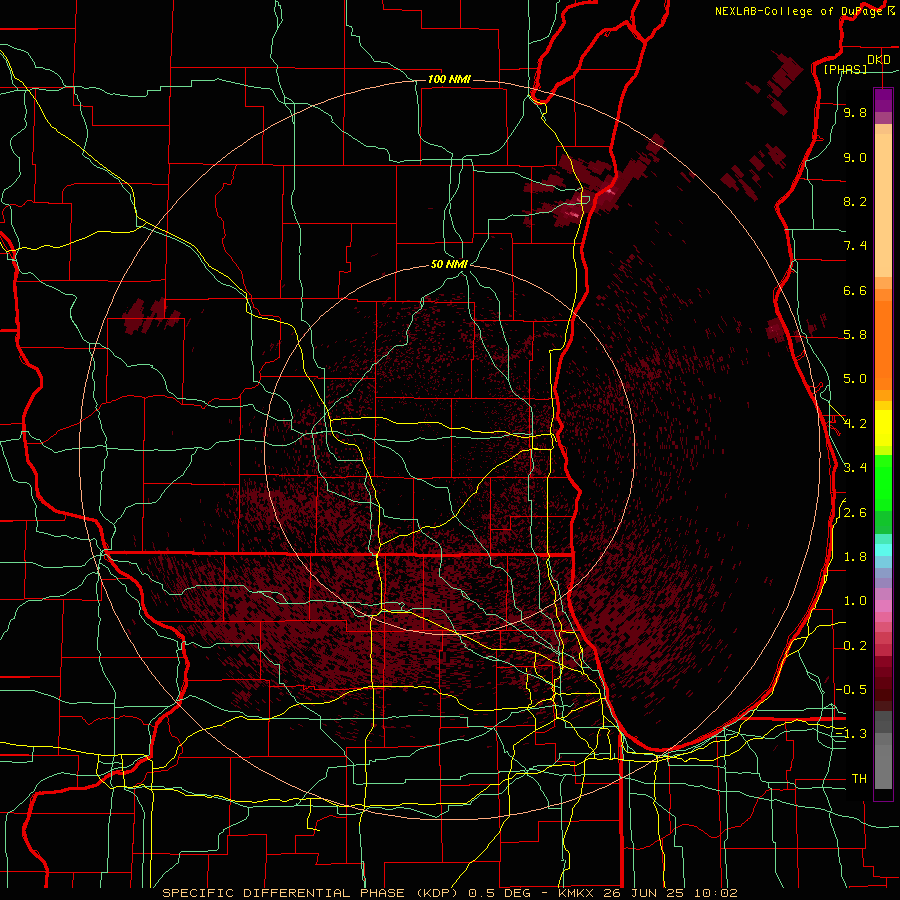Screen dimensions: 900x900
Task: Click the 3.4 color scale value
Action: [855, 468]
